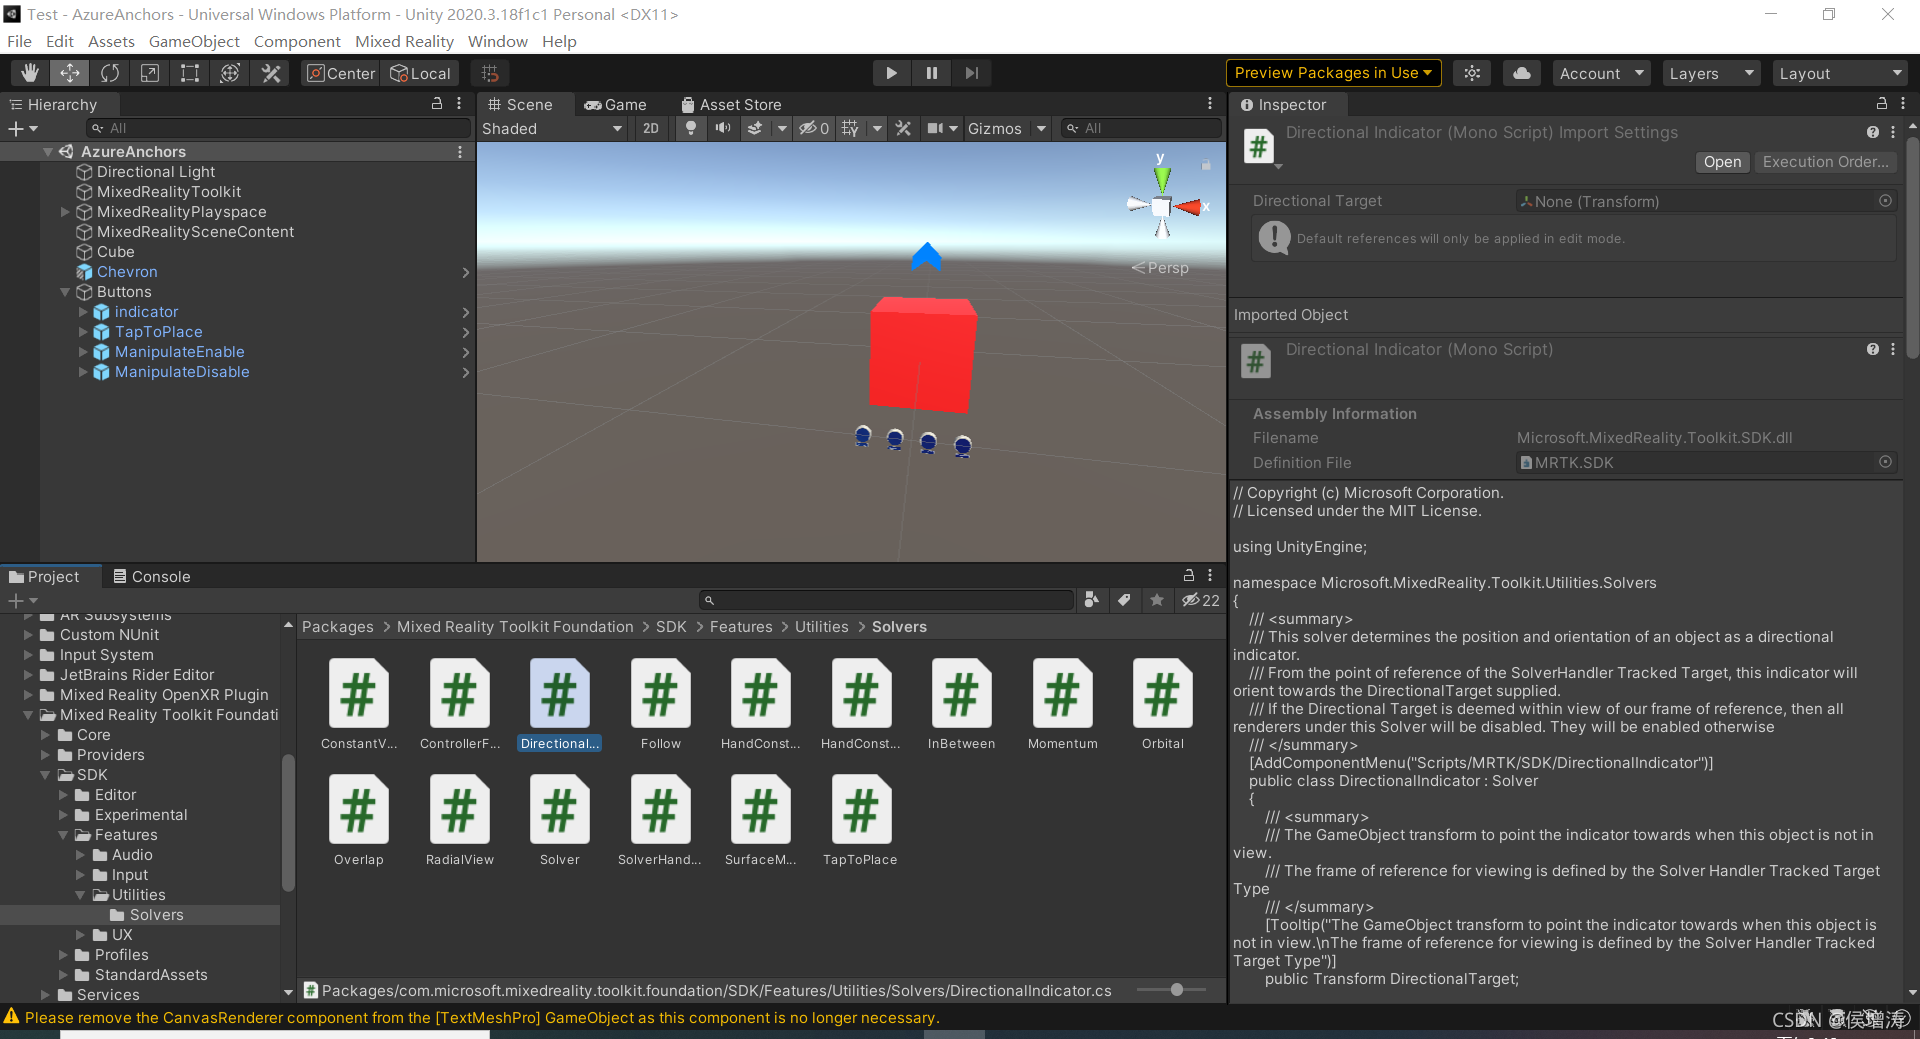Select the Orbital script asset
The width and height of the screenshot is (1920, 1039).
point(1162,704)
